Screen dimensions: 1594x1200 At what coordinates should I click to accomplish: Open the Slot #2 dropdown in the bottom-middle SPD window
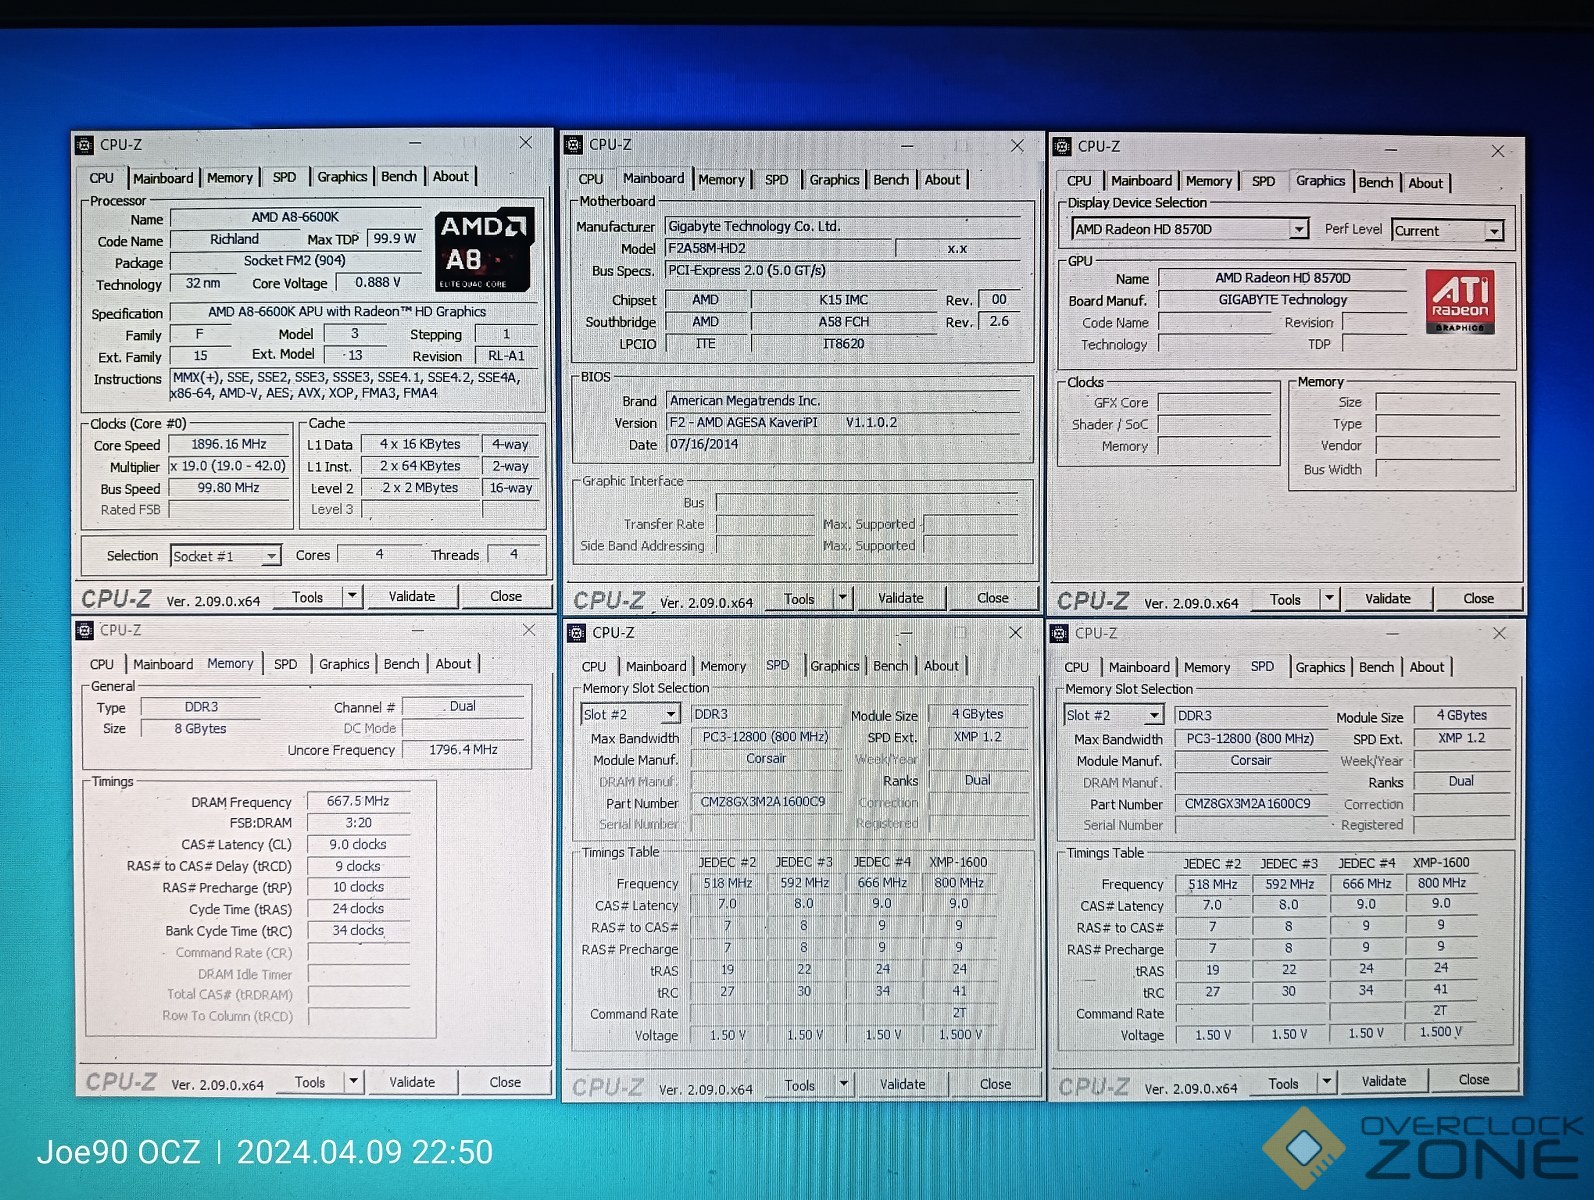671,714
